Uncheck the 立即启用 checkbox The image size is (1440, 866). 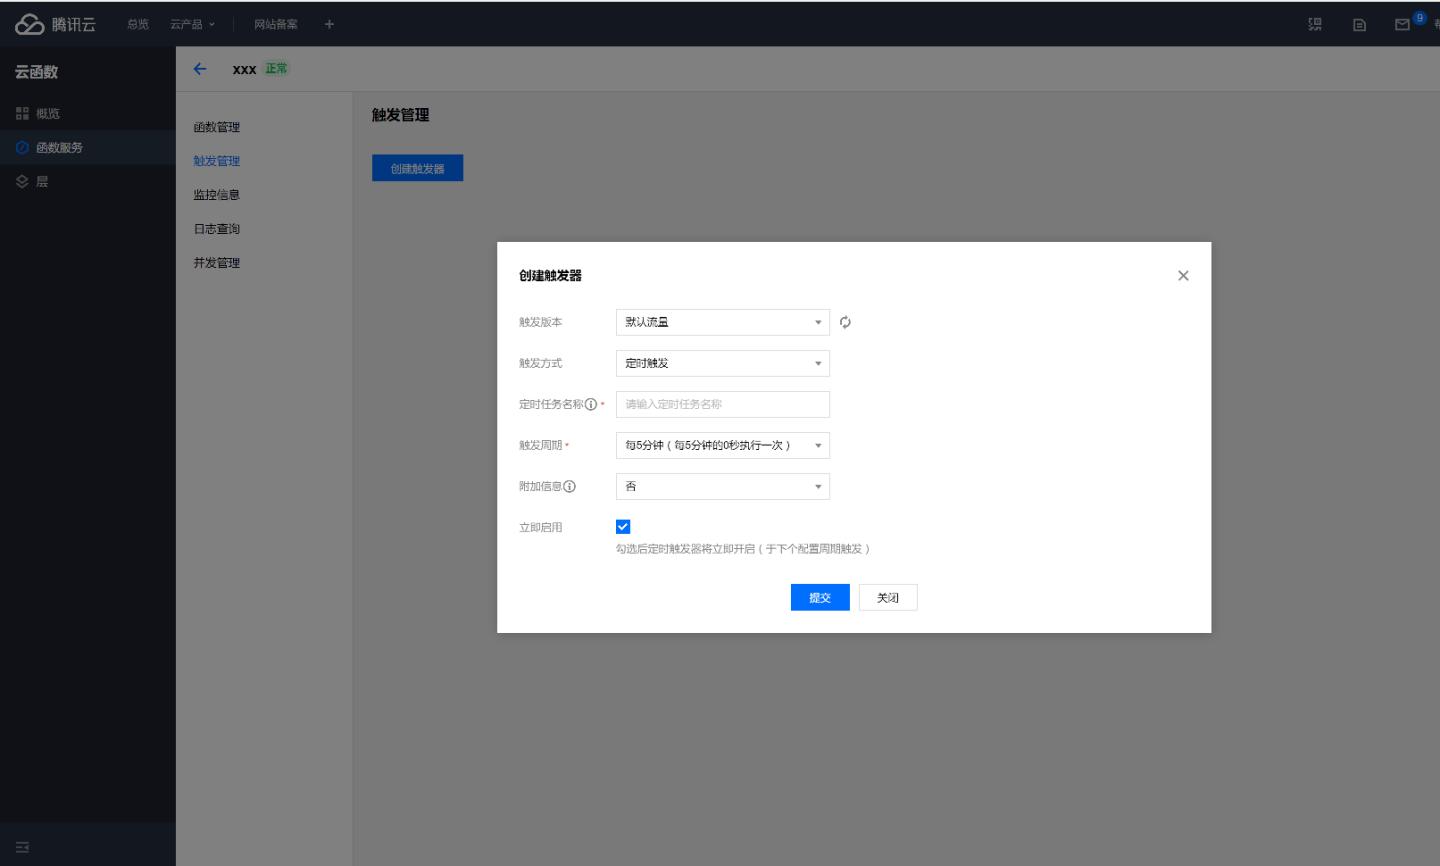(x=623, y=527)
